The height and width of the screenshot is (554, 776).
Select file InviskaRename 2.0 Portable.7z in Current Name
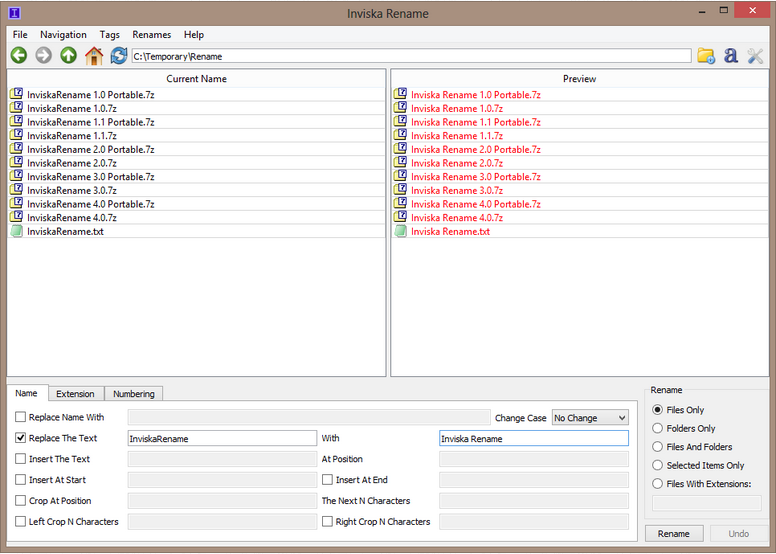point(91,149)
